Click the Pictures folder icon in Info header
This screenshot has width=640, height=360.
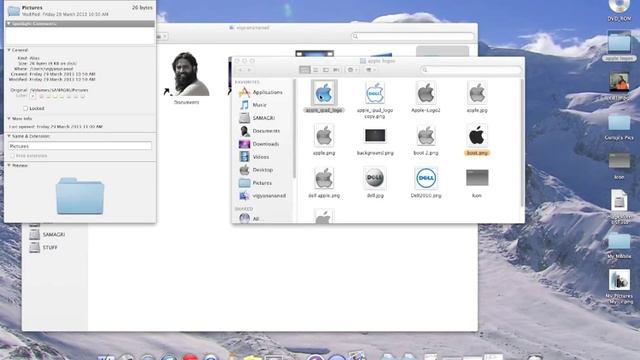13,10
